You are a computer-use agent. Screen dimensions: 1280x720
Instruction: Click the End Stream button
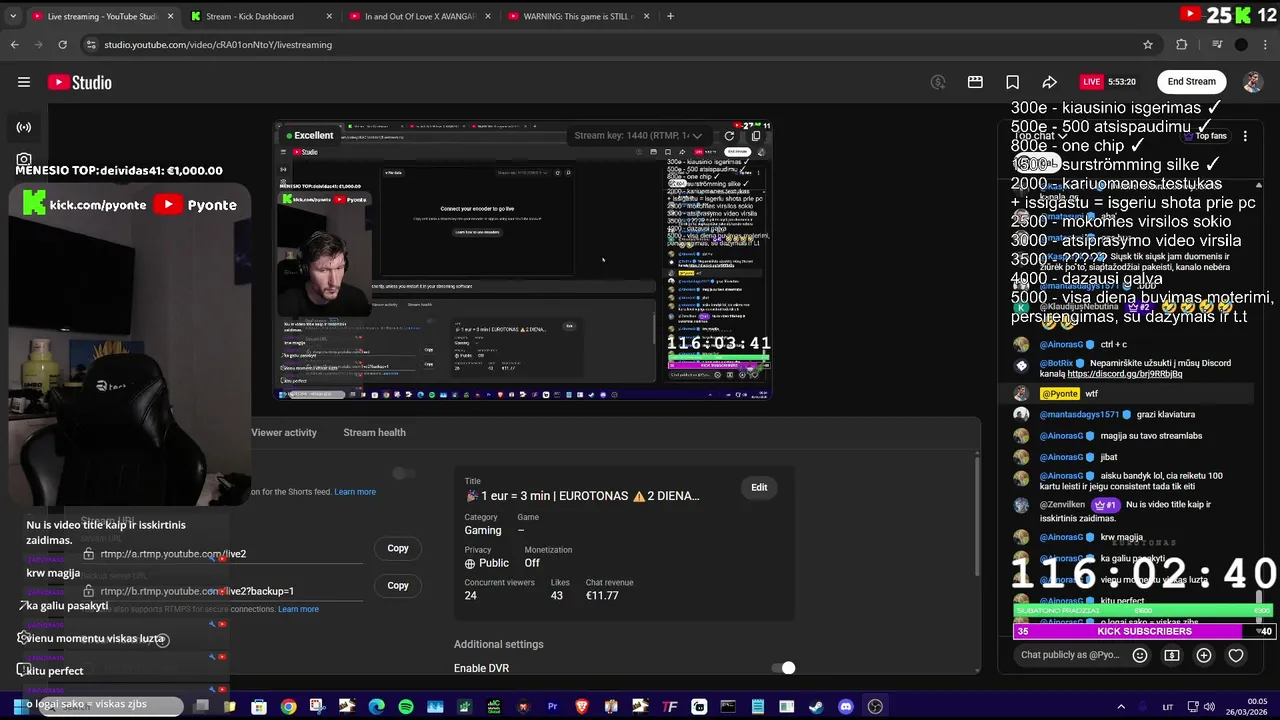pos(1192,82)
